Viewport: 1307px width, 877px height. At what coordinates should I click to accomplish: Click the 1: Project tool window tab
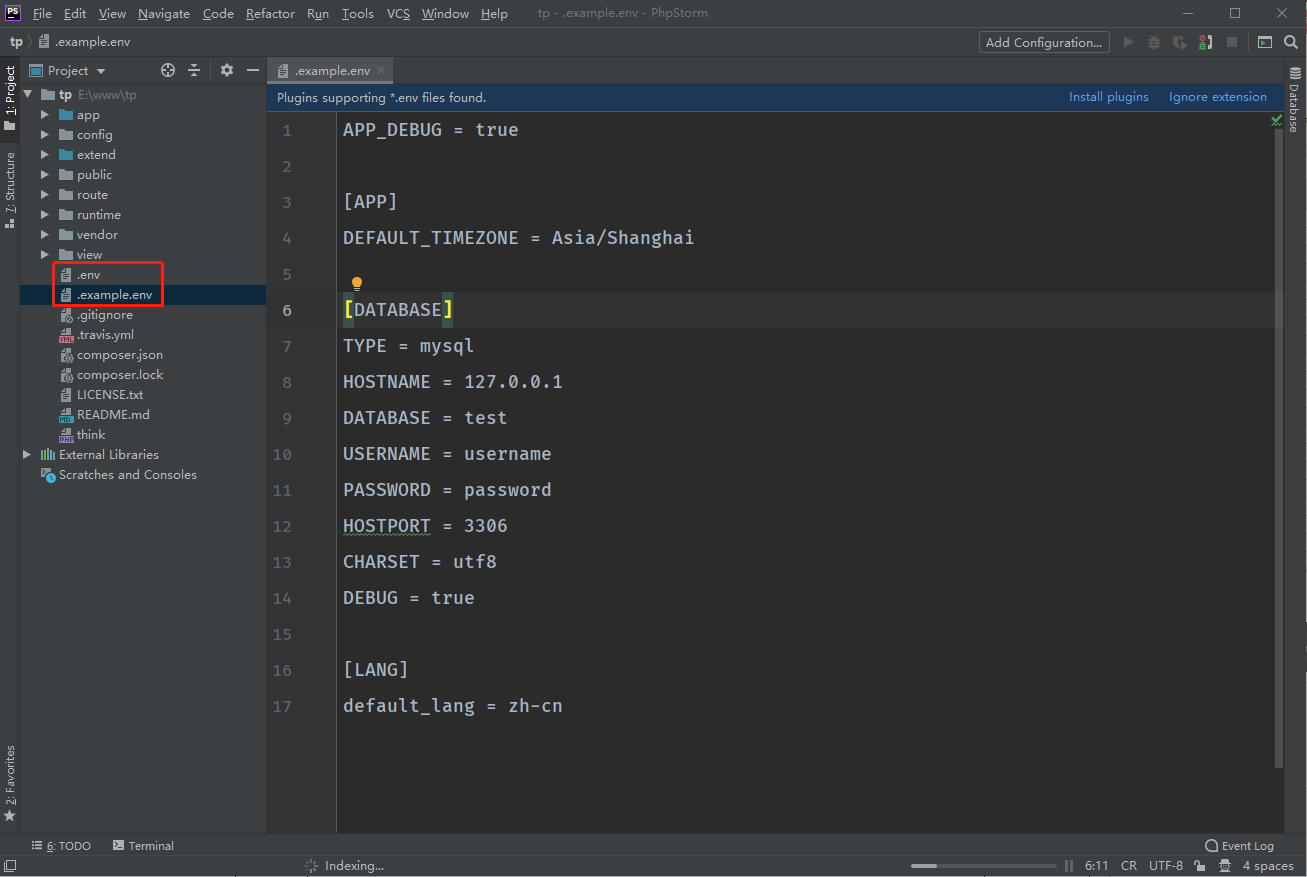point(10,98)
